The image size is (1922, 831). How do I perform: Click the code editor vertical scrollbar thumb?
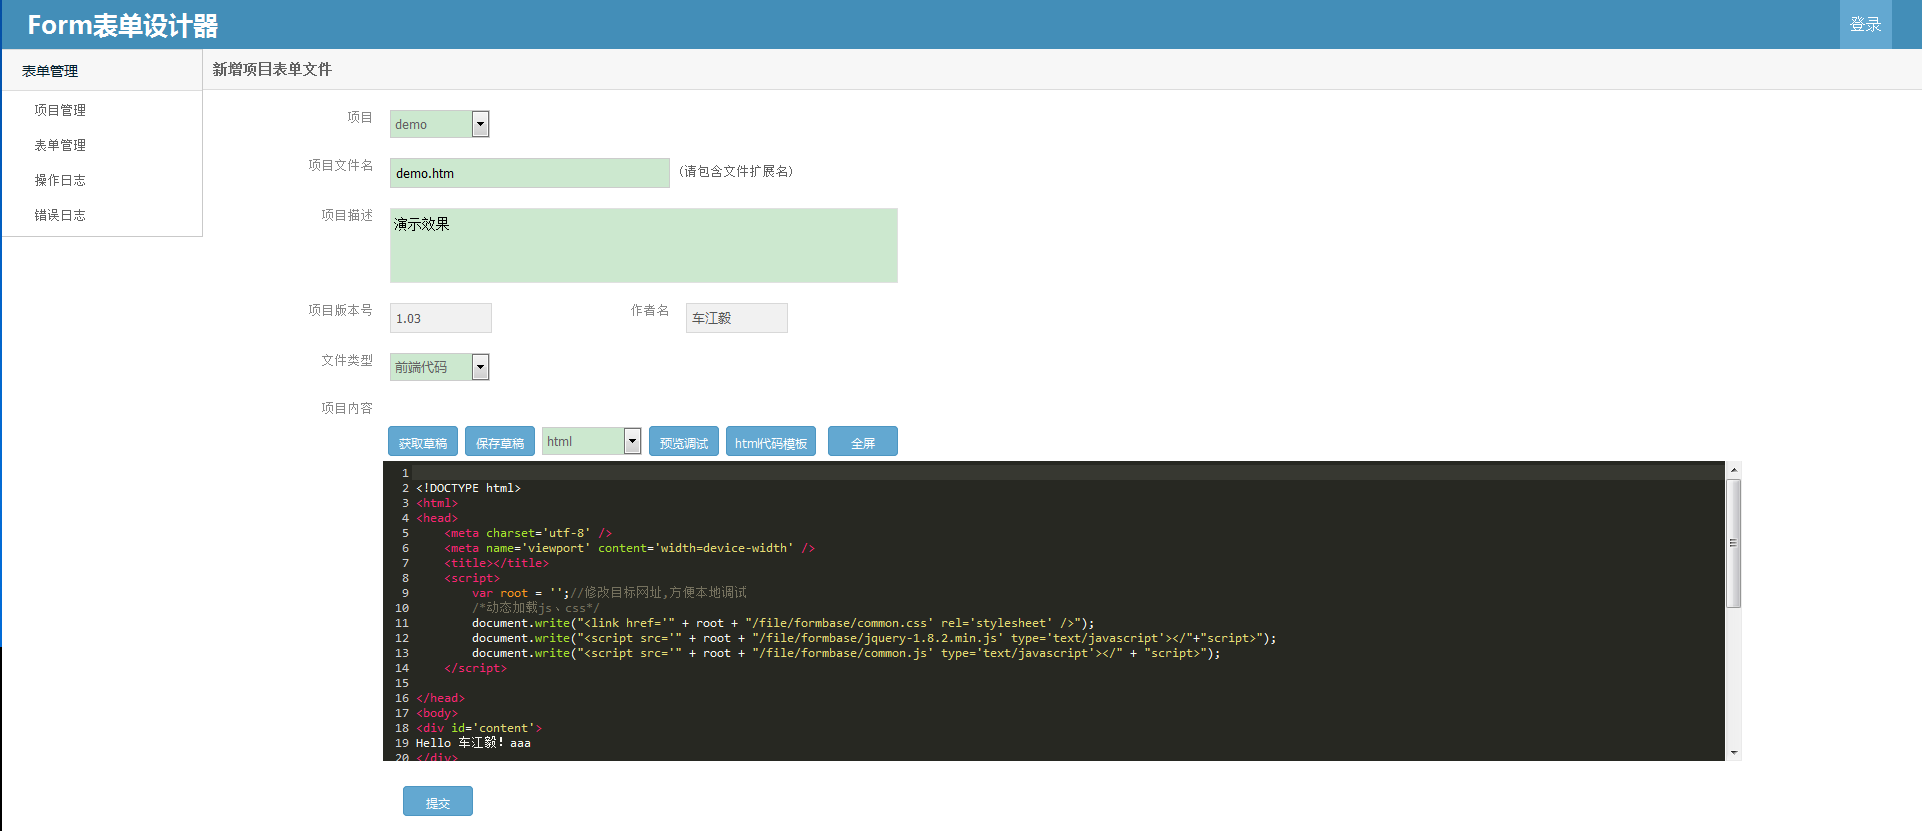tap(1734, 543)
